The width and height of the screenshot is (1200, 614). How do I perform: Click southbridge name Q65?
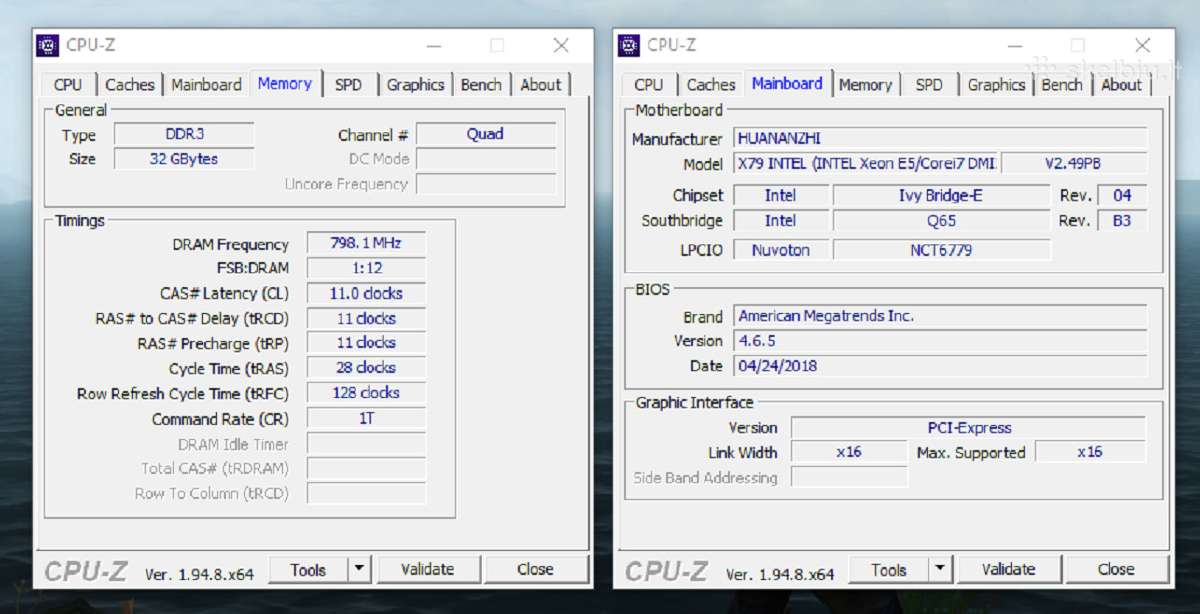pos(941,221)
